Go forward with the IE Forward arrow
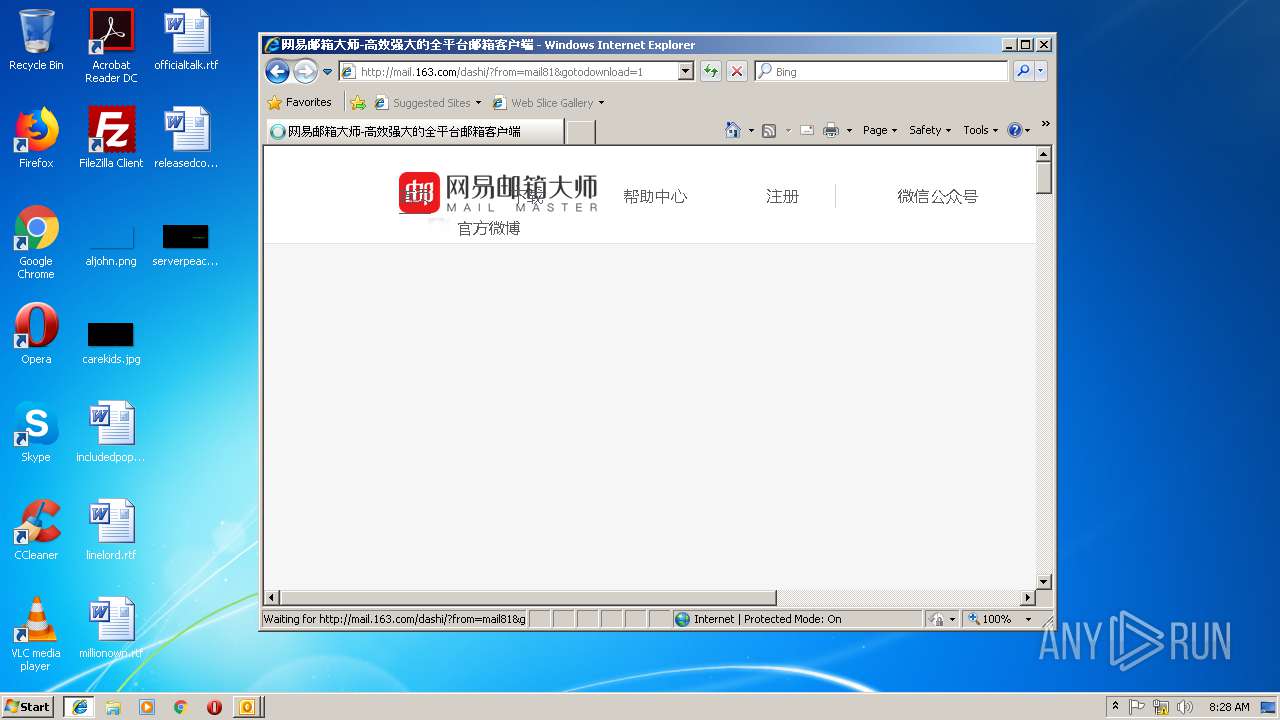 [x=305, y=71]
